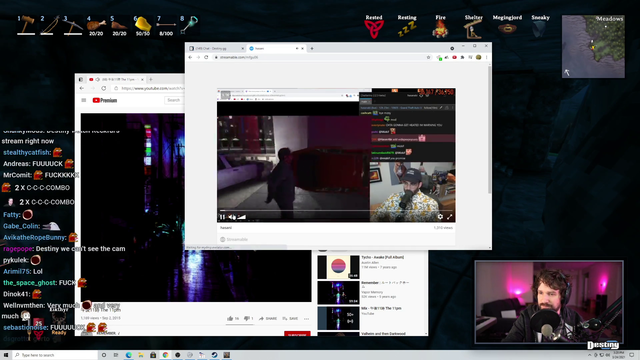Select the 8/100 arrows in slot 7
640x360 pixels.
click(x=166, y=25)
